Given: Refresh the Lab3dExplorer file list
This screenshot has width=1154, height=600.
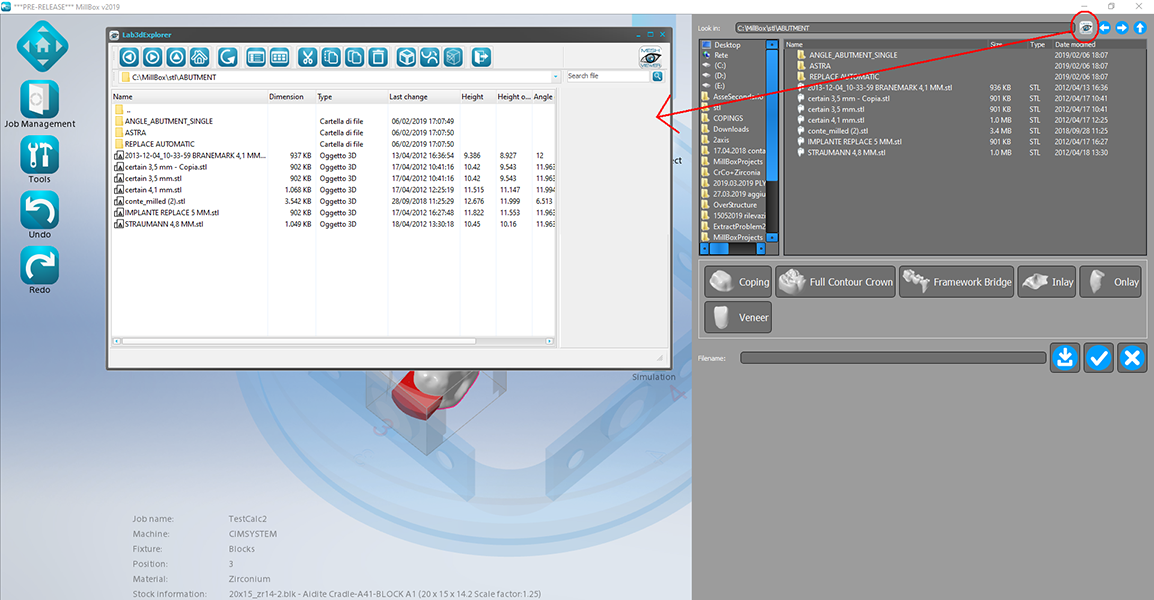Looking at the screenshot, I should pyautogui.click(x=228, y=57).
